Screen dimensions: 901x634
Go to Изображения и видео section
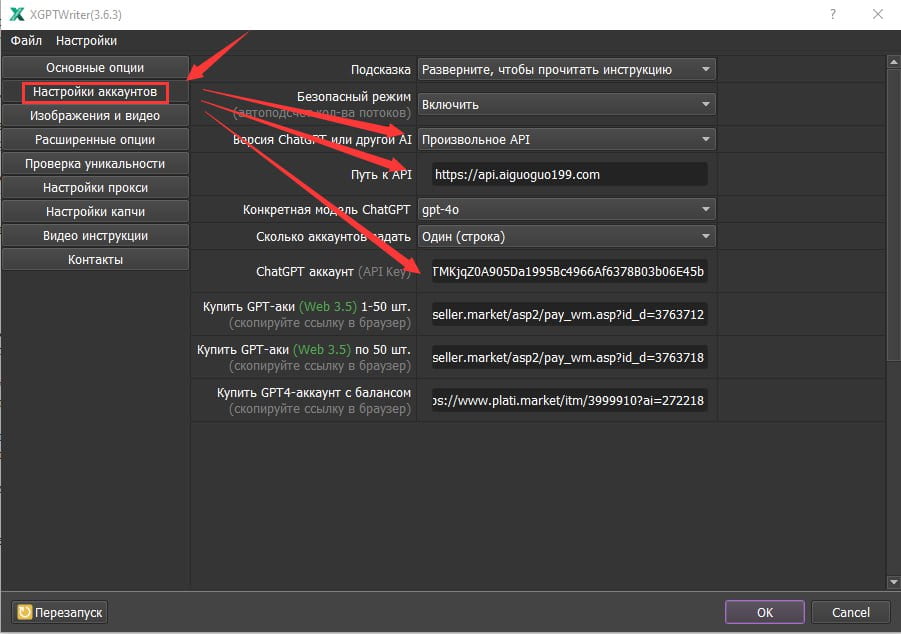click(x=95, y=116)
